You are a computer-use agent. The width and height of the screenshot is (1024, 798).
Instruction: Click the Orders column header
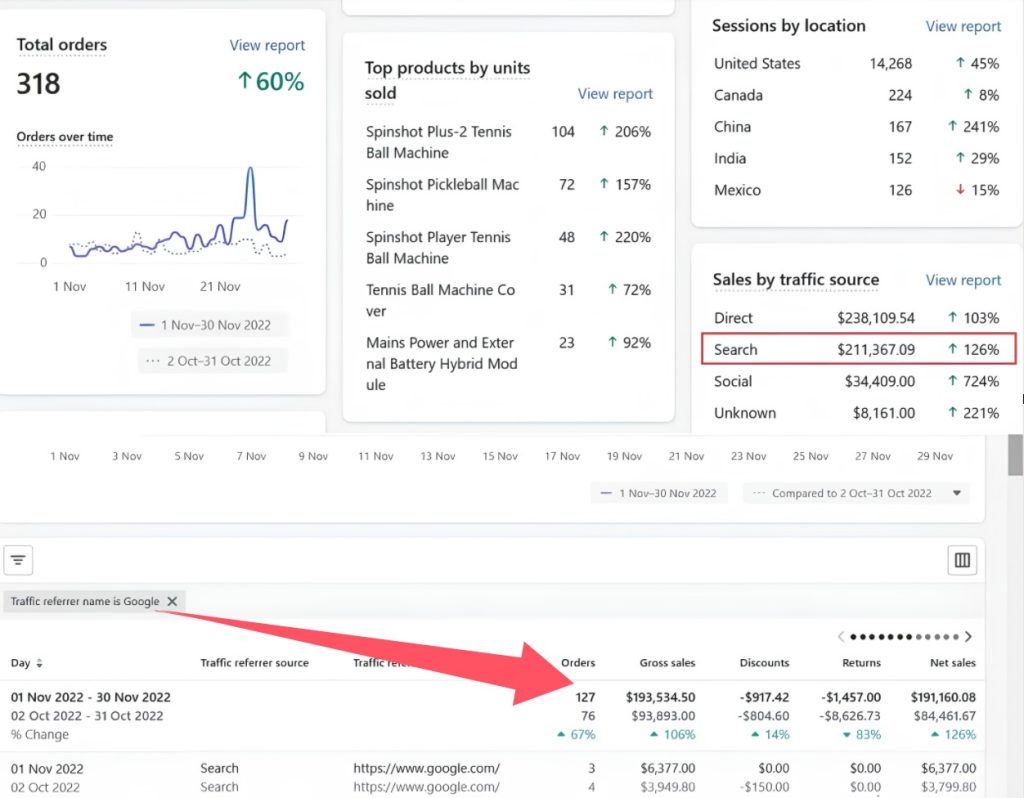coord(578,662)
